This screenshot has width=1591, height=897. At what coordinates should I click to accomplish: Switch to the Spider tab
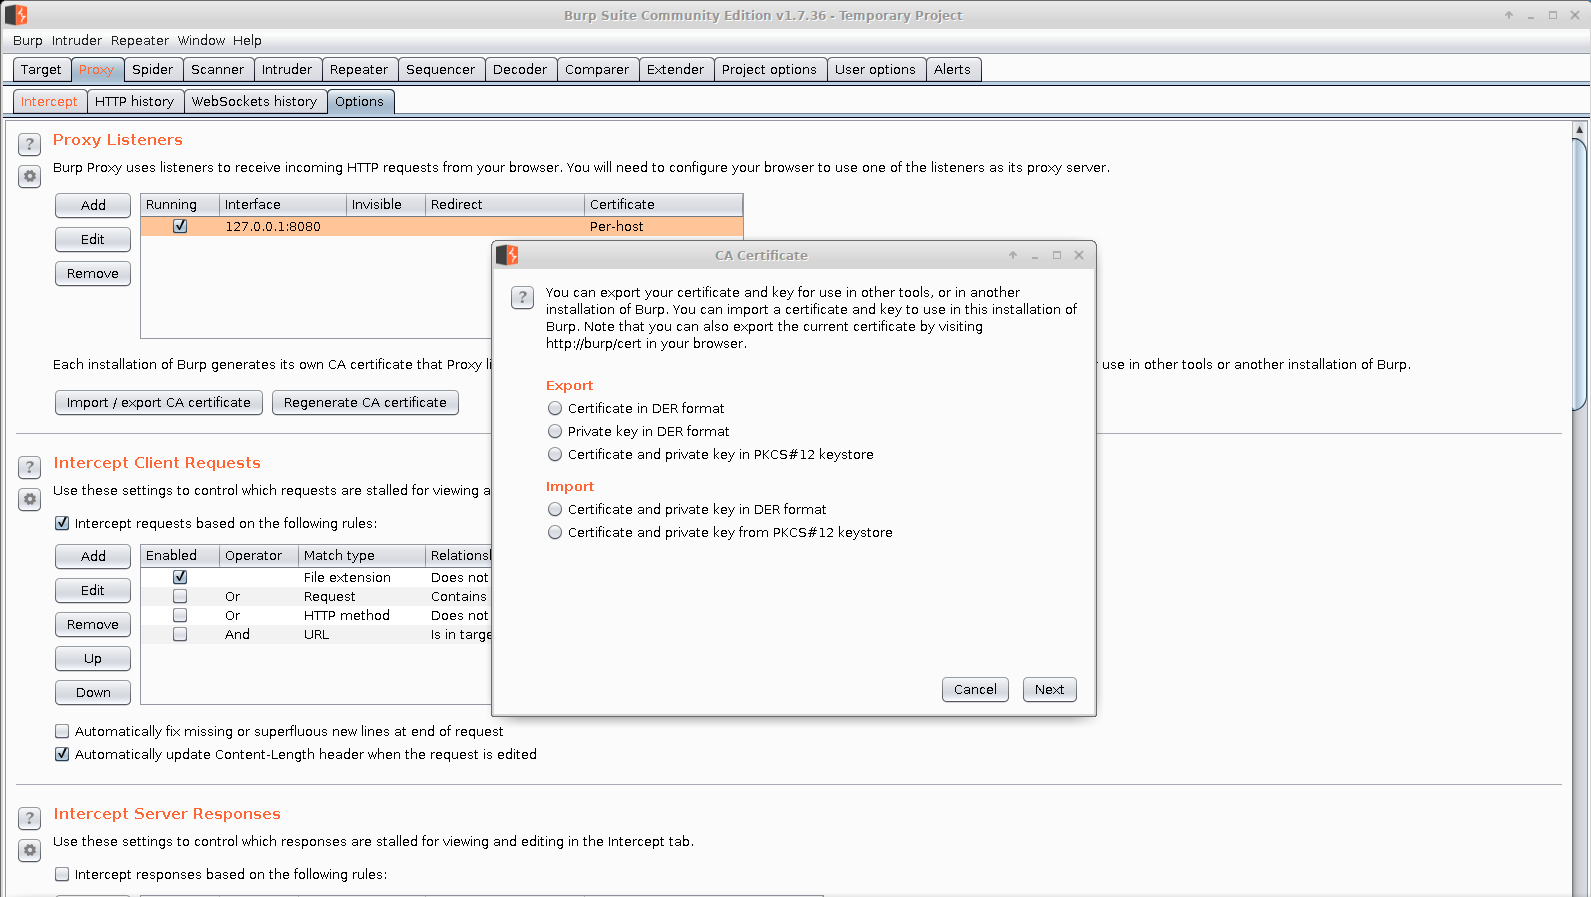point(153,69)
